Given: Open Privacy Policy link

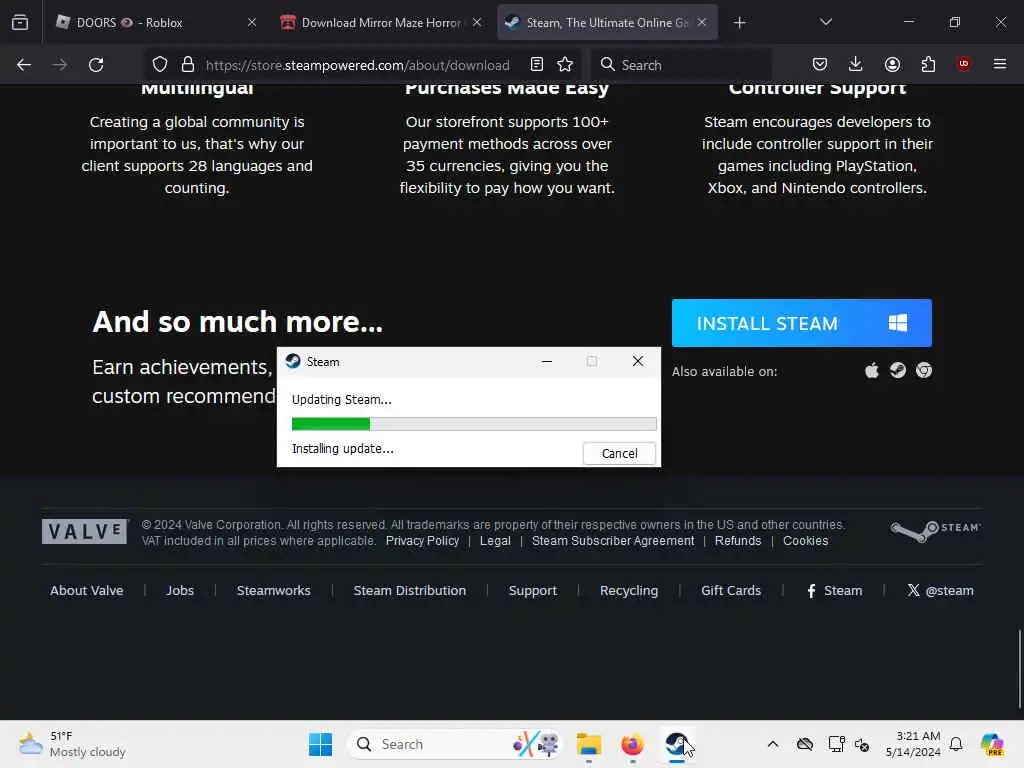Looking at the screenshot, I should 422,541.
